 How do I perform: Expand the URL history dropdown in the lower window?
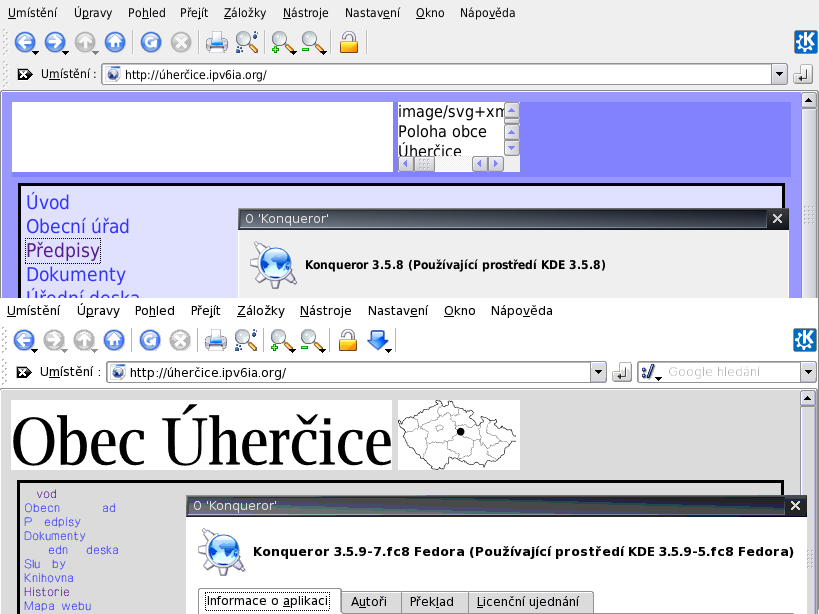[598, 372]
